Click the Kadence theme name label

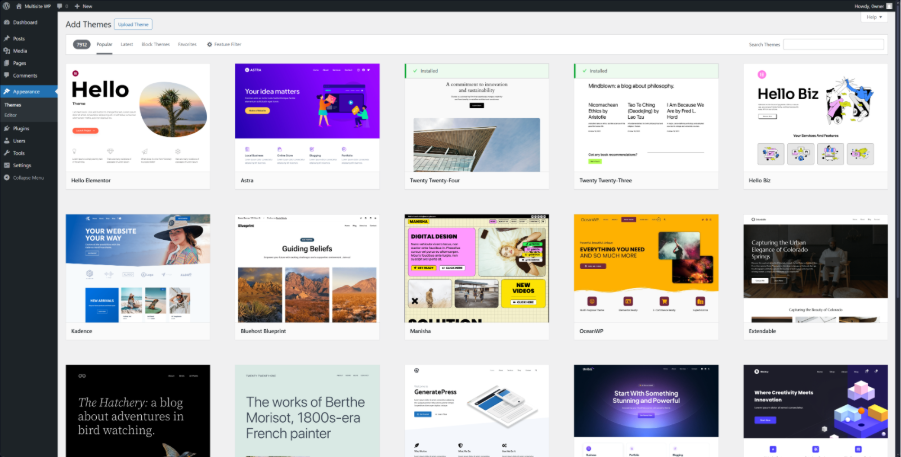[82, 331]
